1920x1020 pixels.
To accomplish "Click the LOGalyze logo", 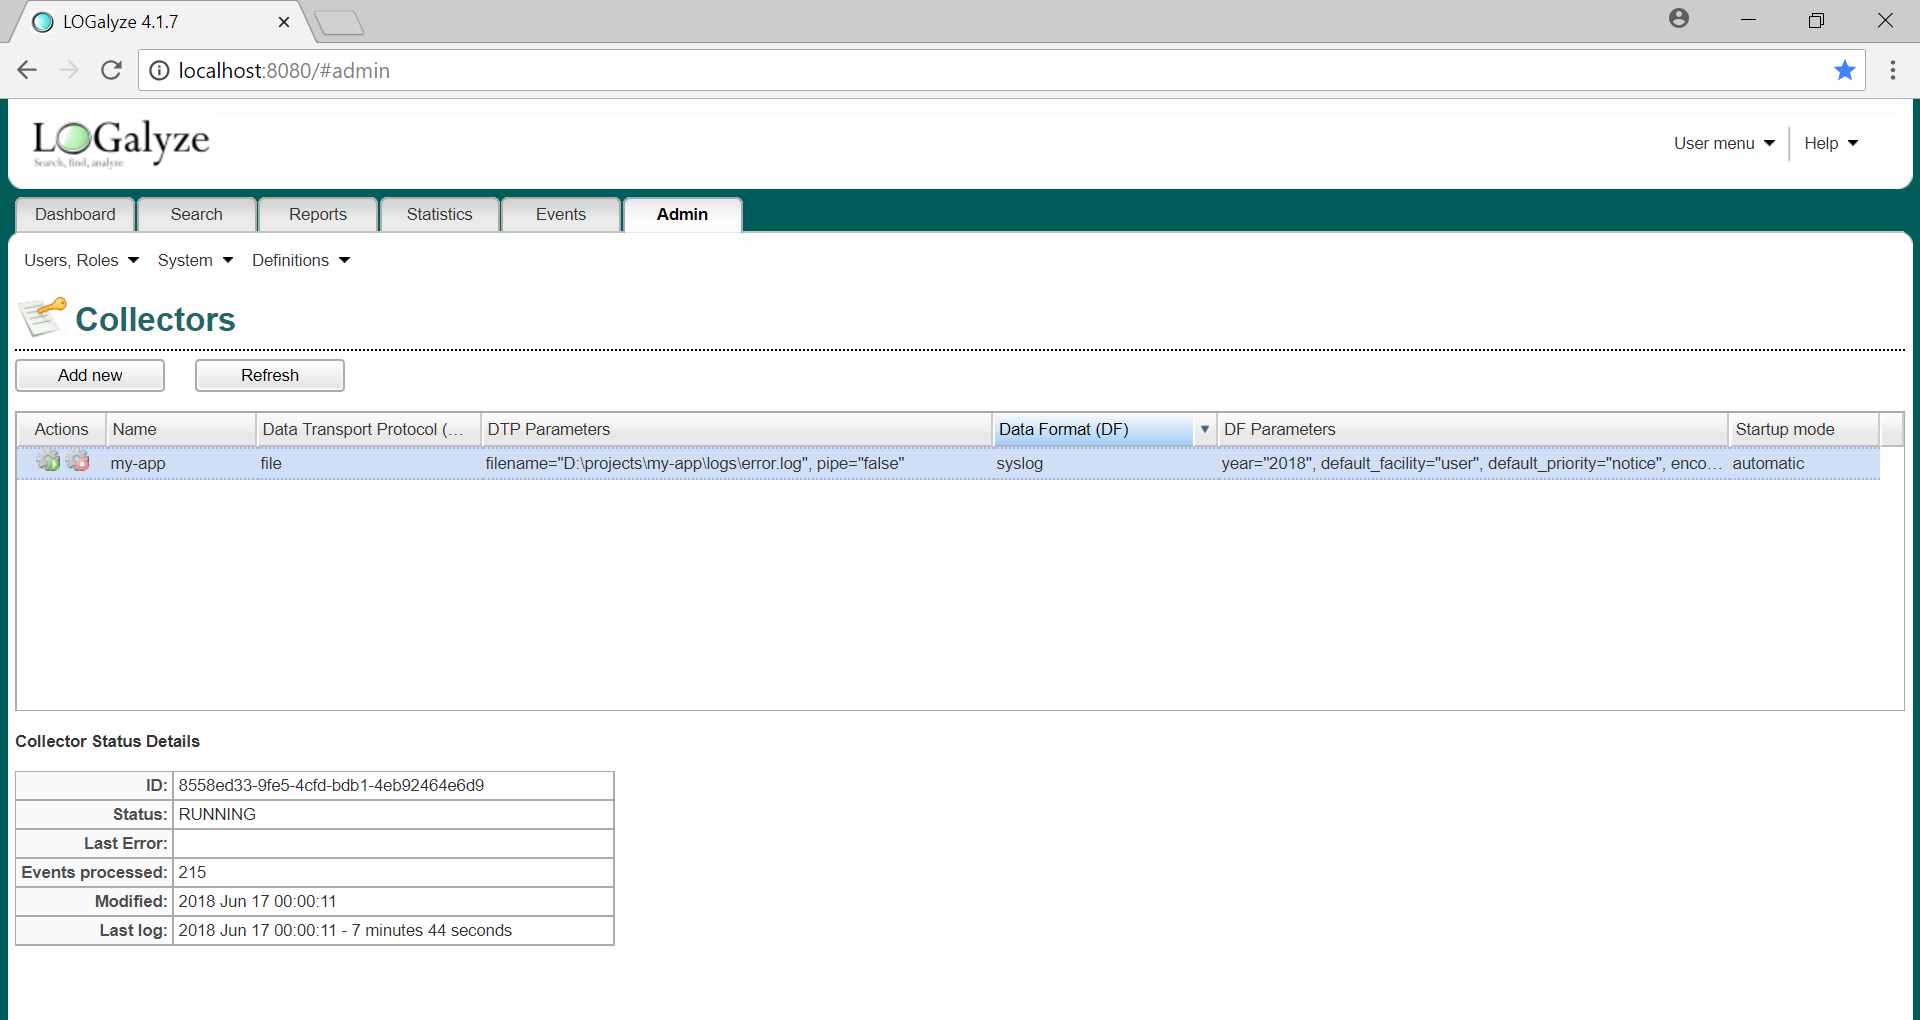I will (120, 143).
